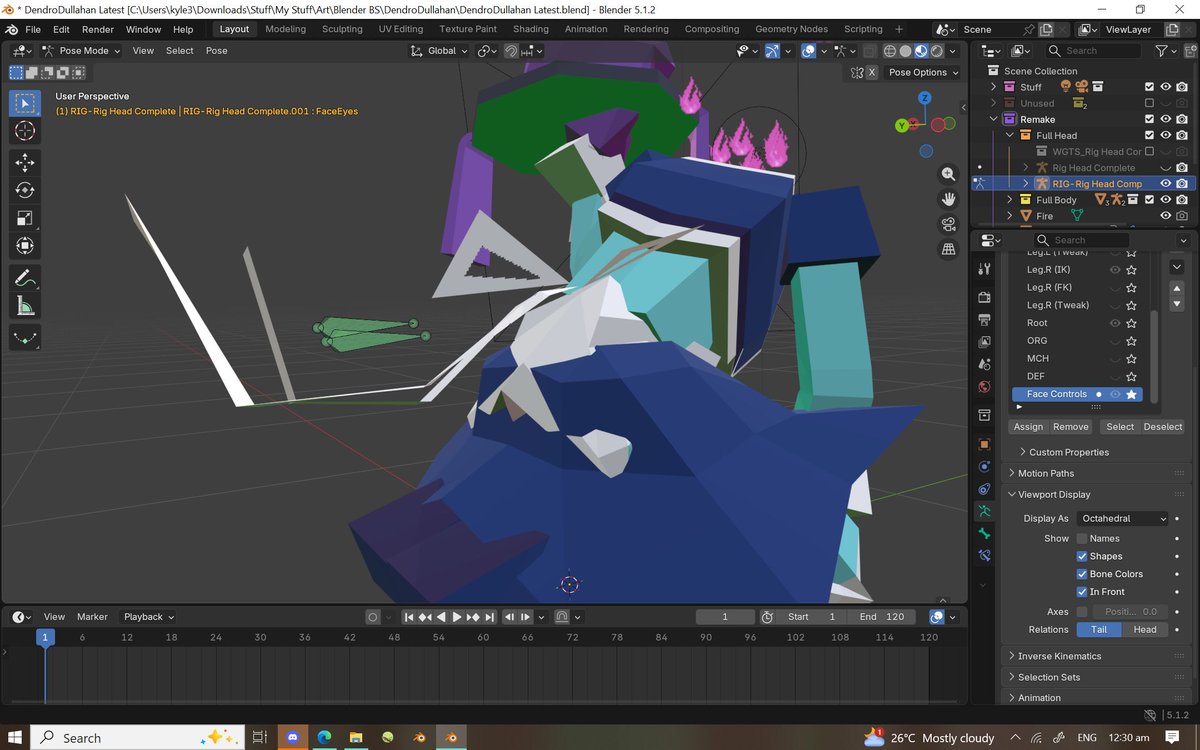Viewport: 1200px width, 750px height.
Task: Click the pan view hand icon
Action: (948, 199)
